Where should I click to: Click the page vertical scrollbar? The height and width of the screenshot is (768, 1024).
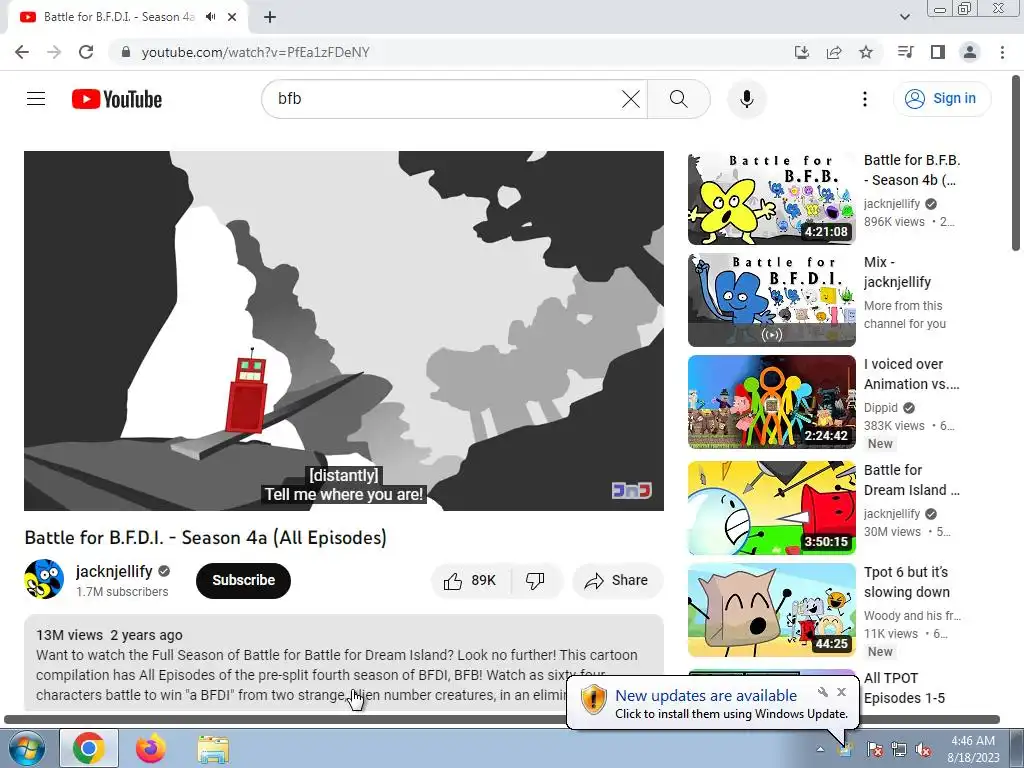click(1016, 163)
